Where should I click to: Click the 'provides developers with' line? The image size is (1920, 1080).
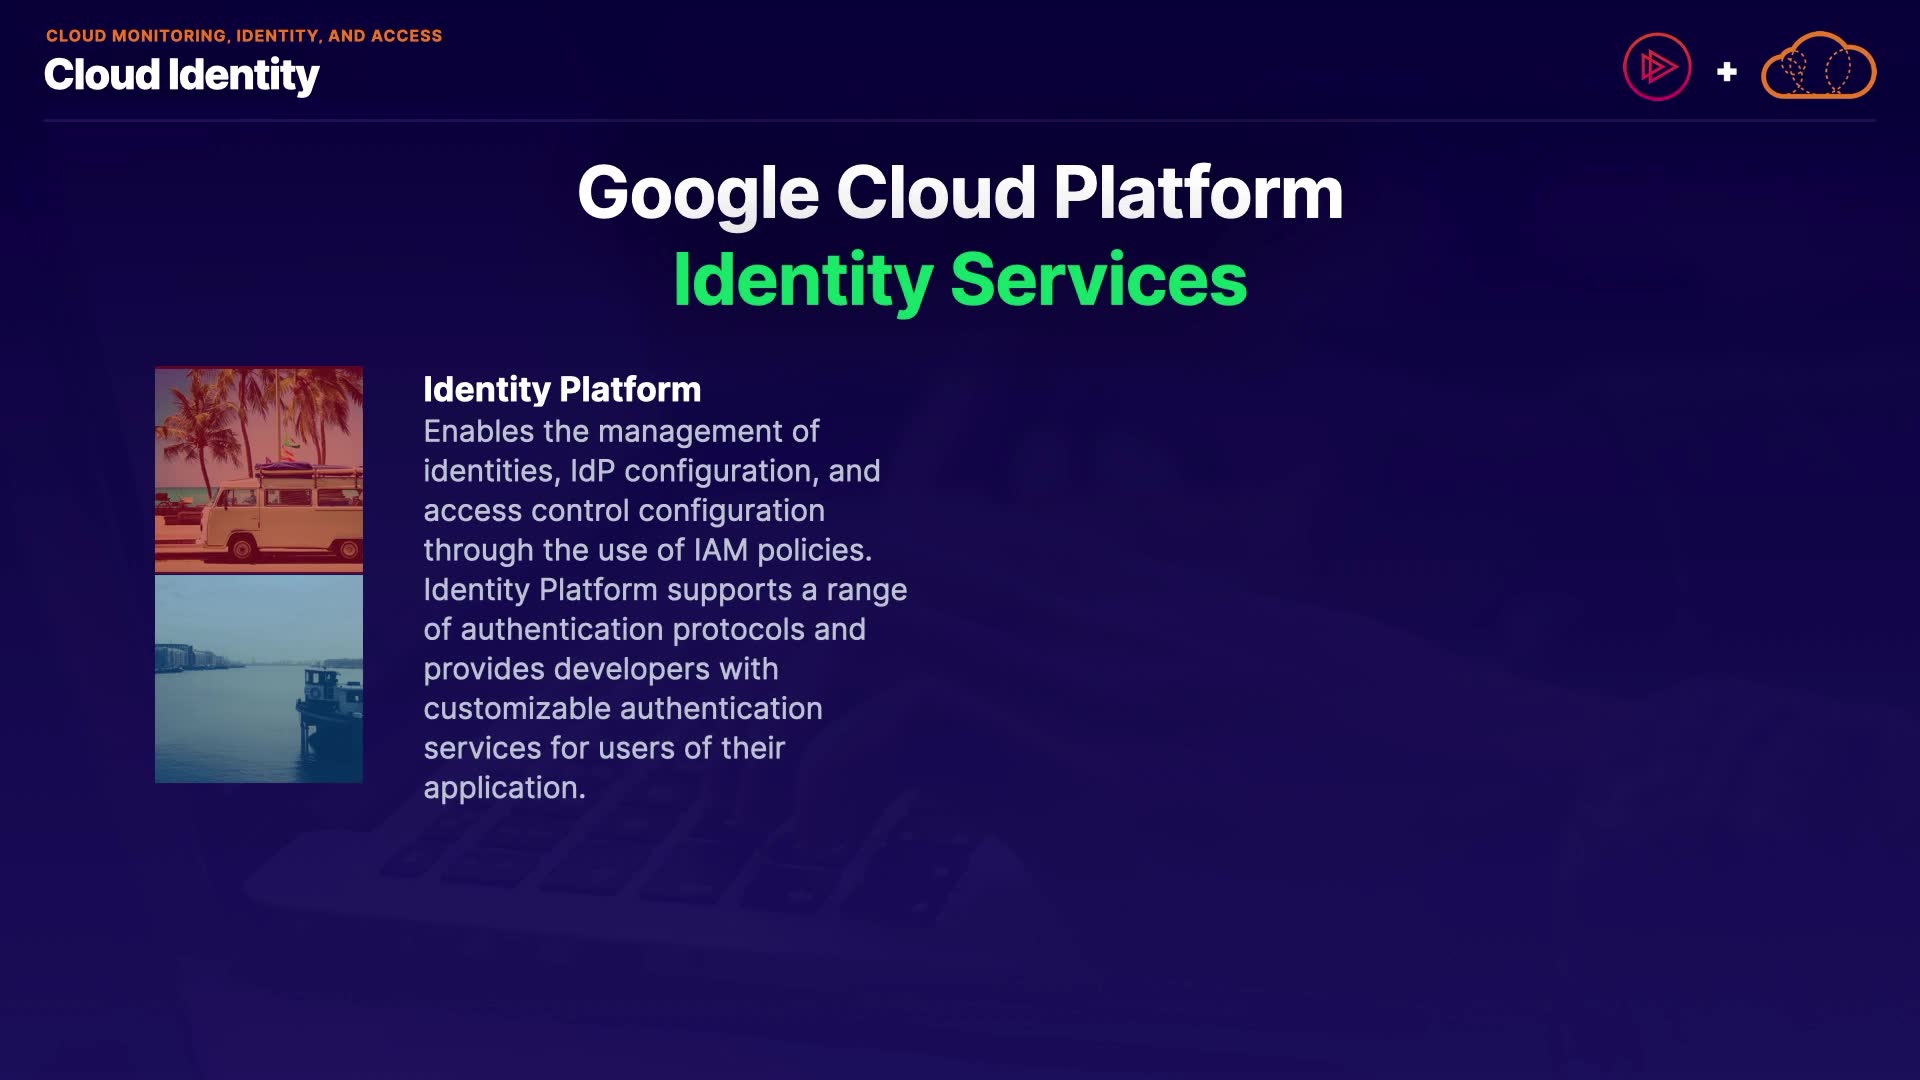point(600,669)
